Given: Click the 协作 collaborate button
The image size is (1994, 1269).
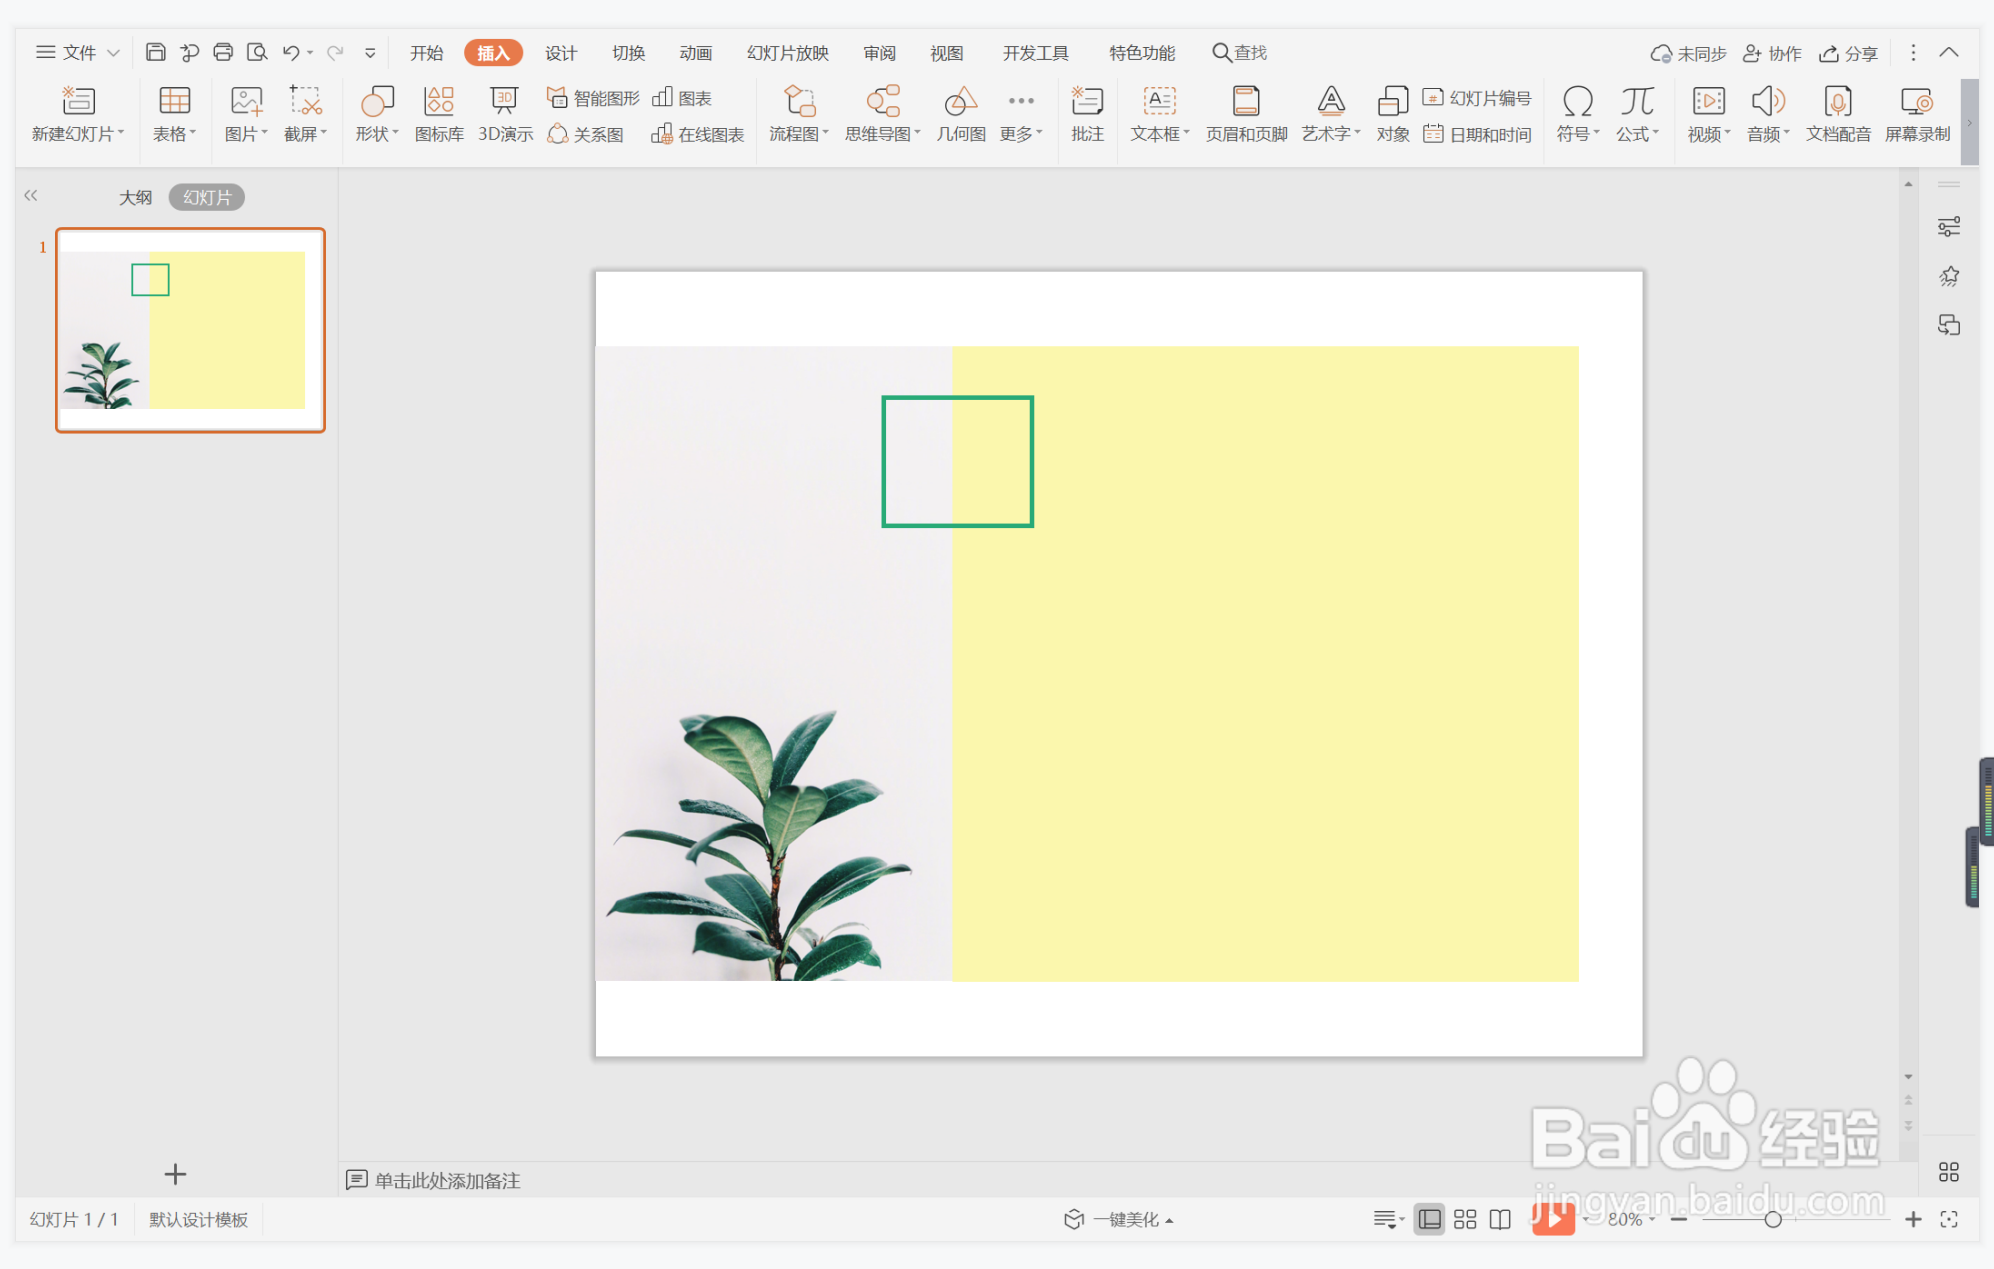Looking at the screenshot, I should 1772,53.
